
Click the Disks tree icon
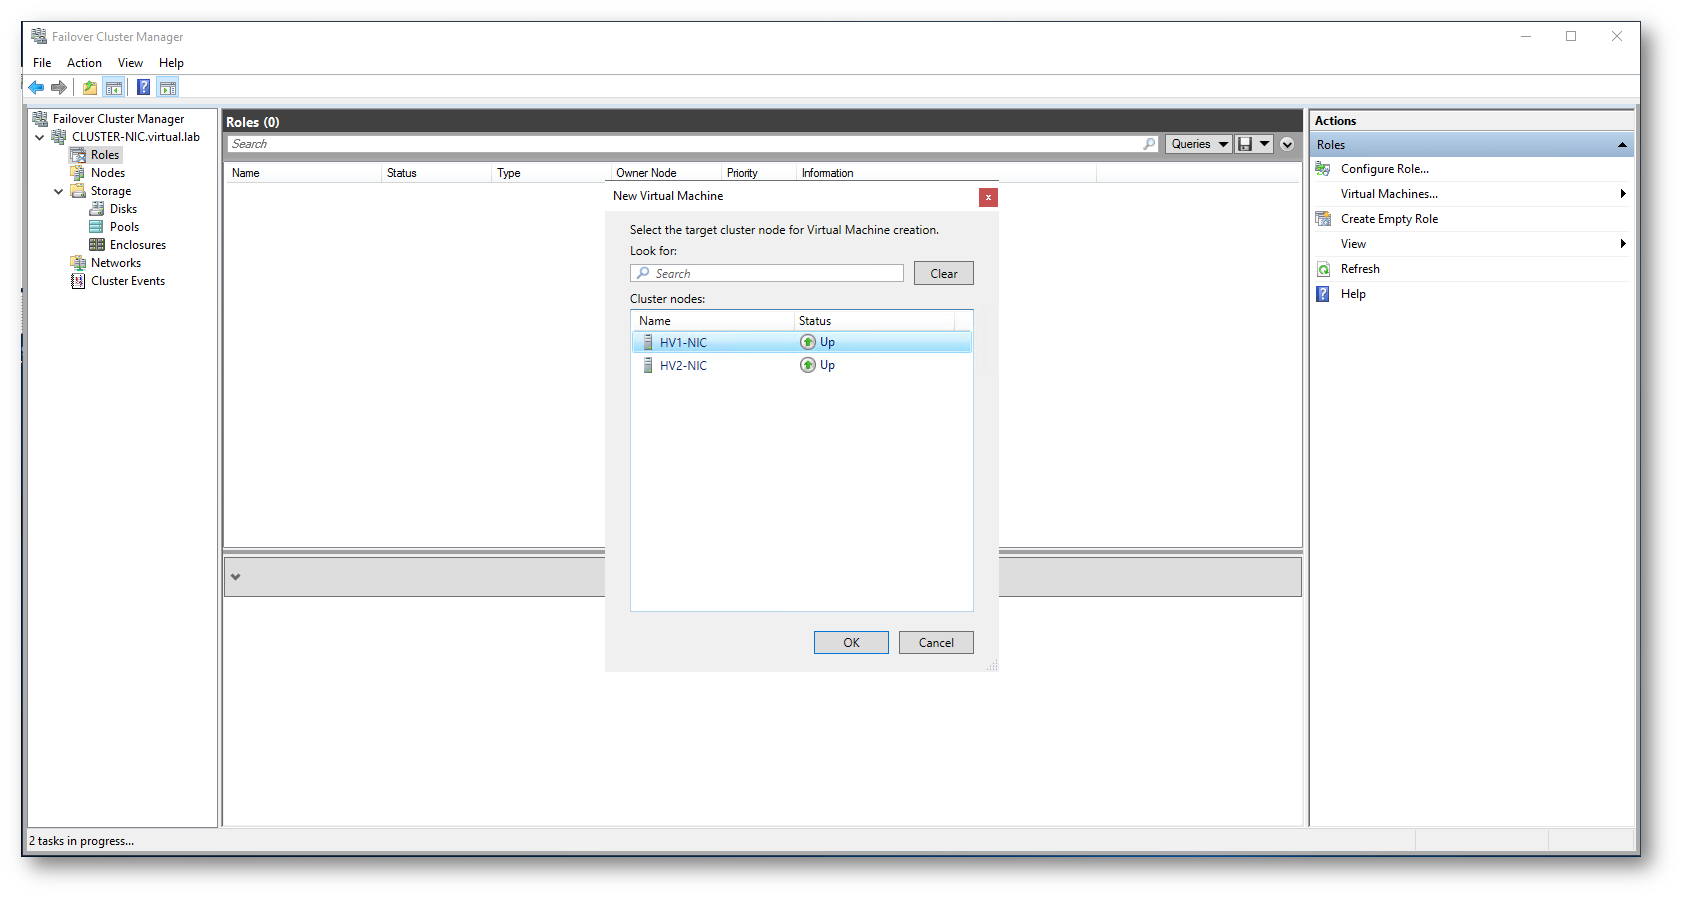[97, 209]
